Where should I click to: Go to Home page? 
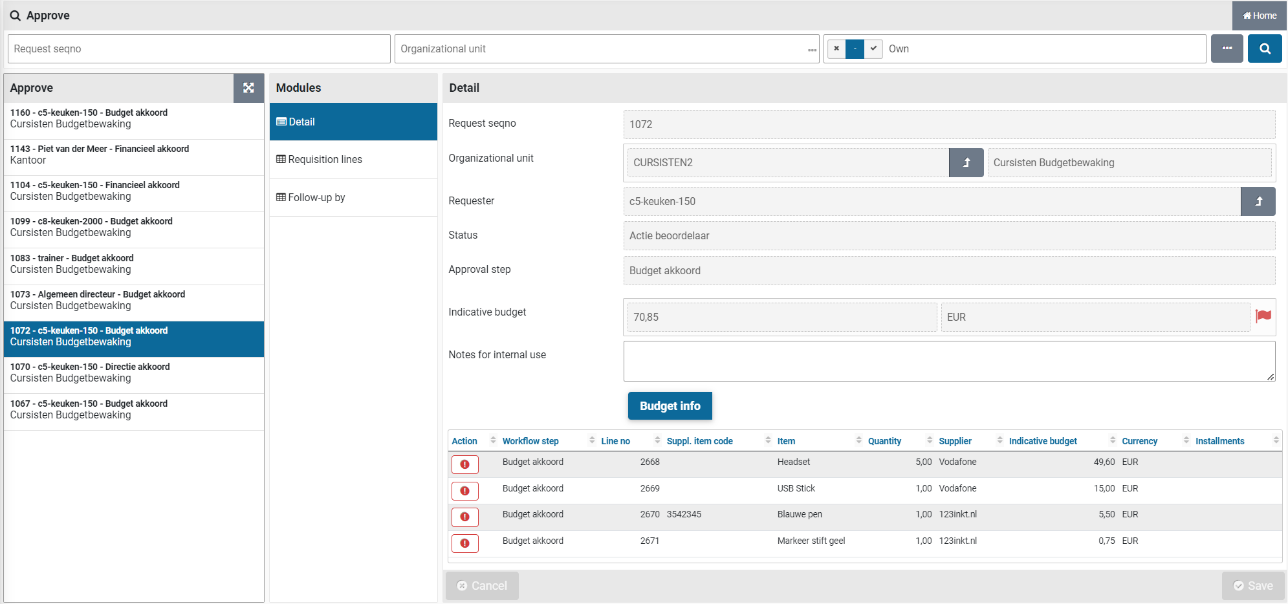[1259, 16]
